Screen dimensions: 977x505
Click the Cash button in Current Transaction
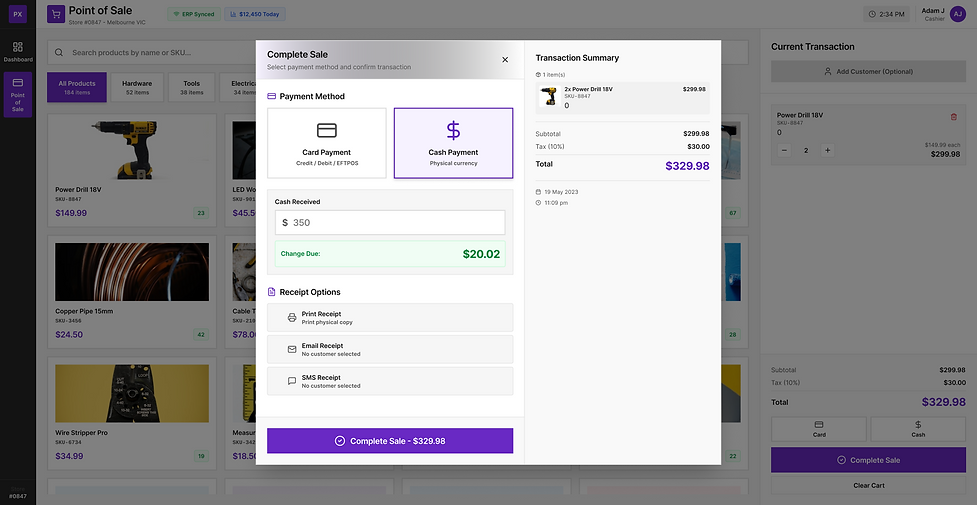(918, 429)
